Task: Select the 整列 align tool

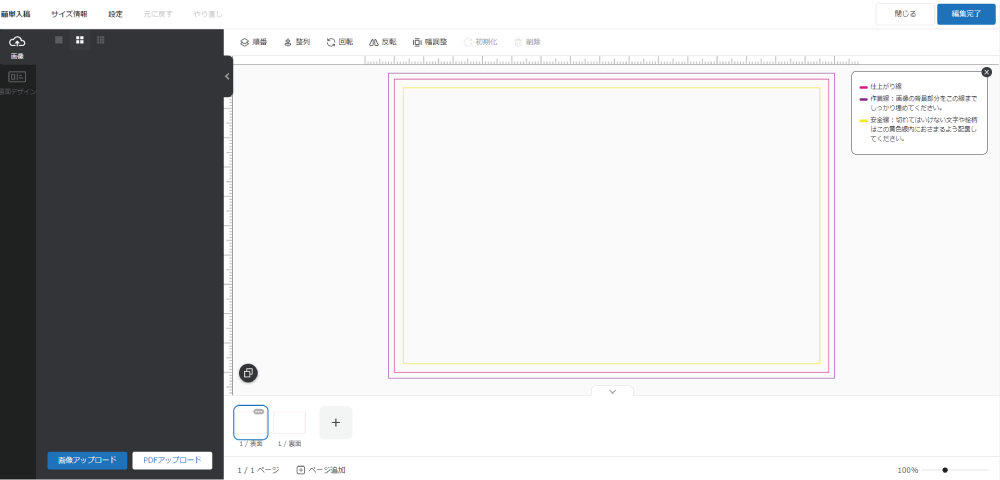Action: point(296,42)
